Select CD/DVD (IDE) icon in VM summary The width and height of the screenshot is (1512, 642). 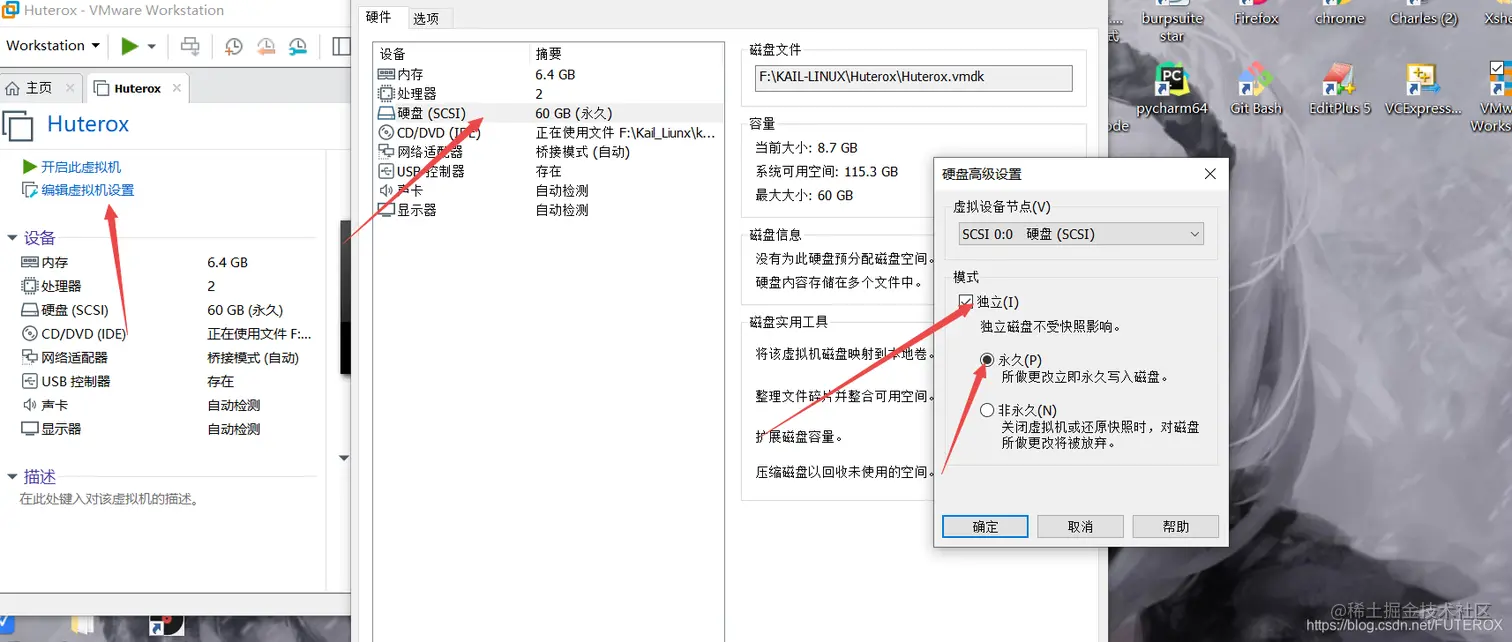point(30,334)
